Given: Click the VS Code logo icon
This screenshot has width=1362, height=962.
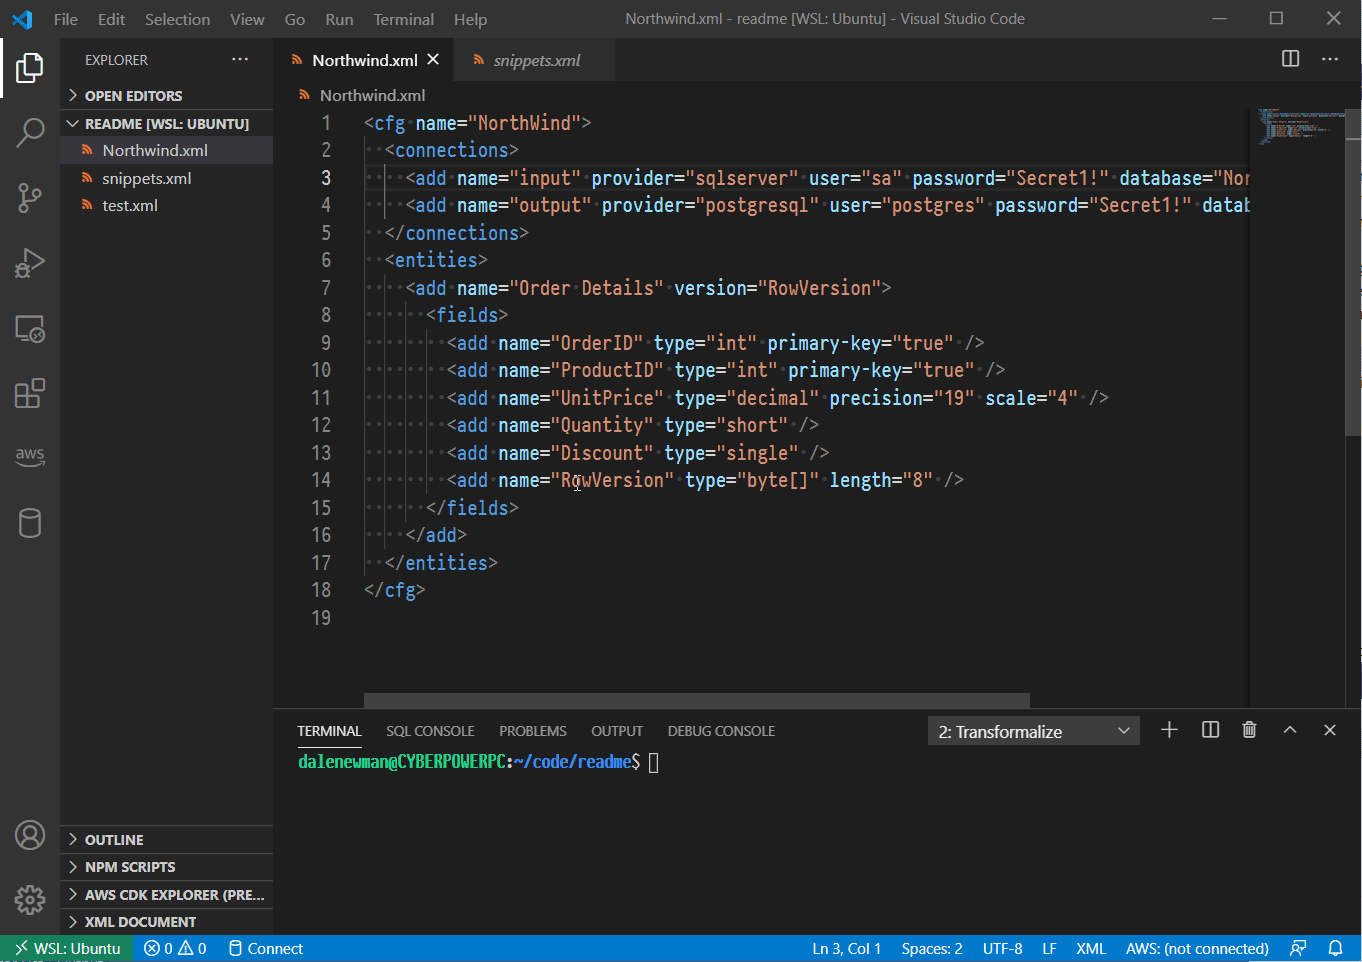Looking at the screenshot, I should click(x=22, y=19).
